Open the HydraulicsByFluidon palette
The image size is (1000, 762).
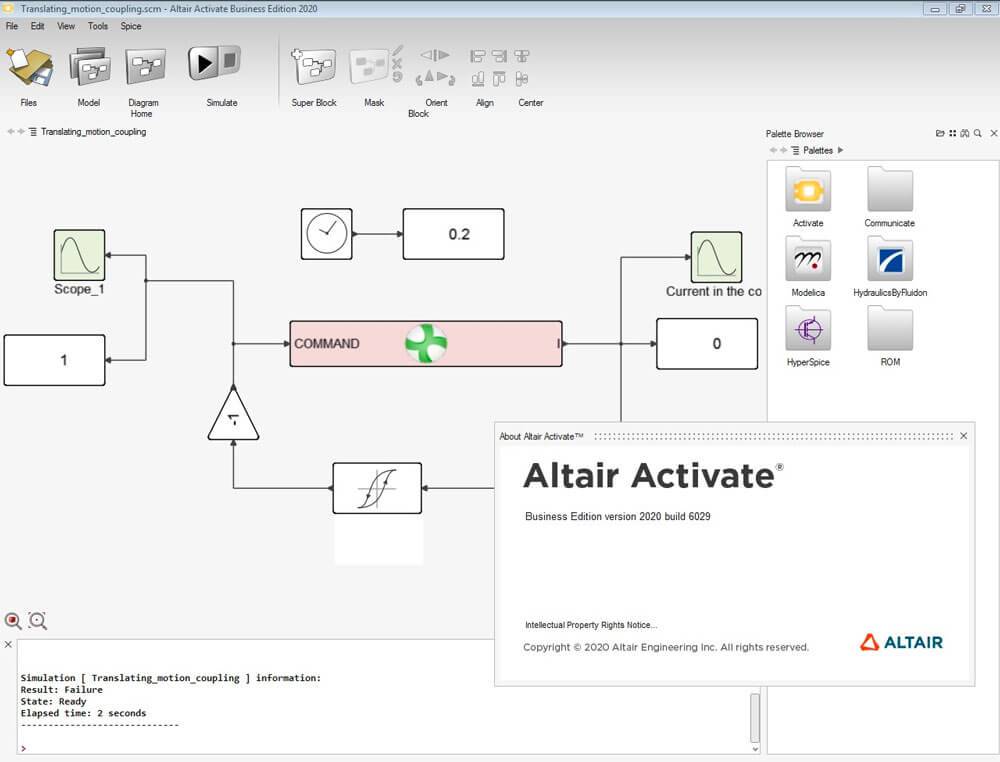890,261
